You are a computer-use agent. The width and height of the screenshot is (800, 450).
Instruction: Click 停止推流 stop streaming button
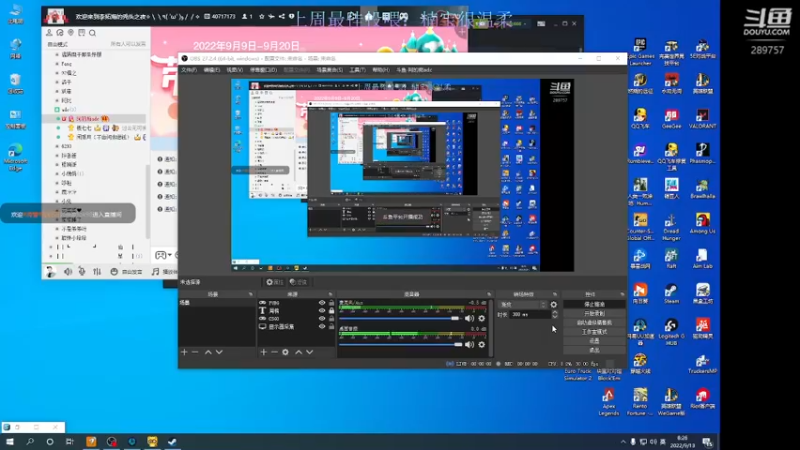(594, 304)
